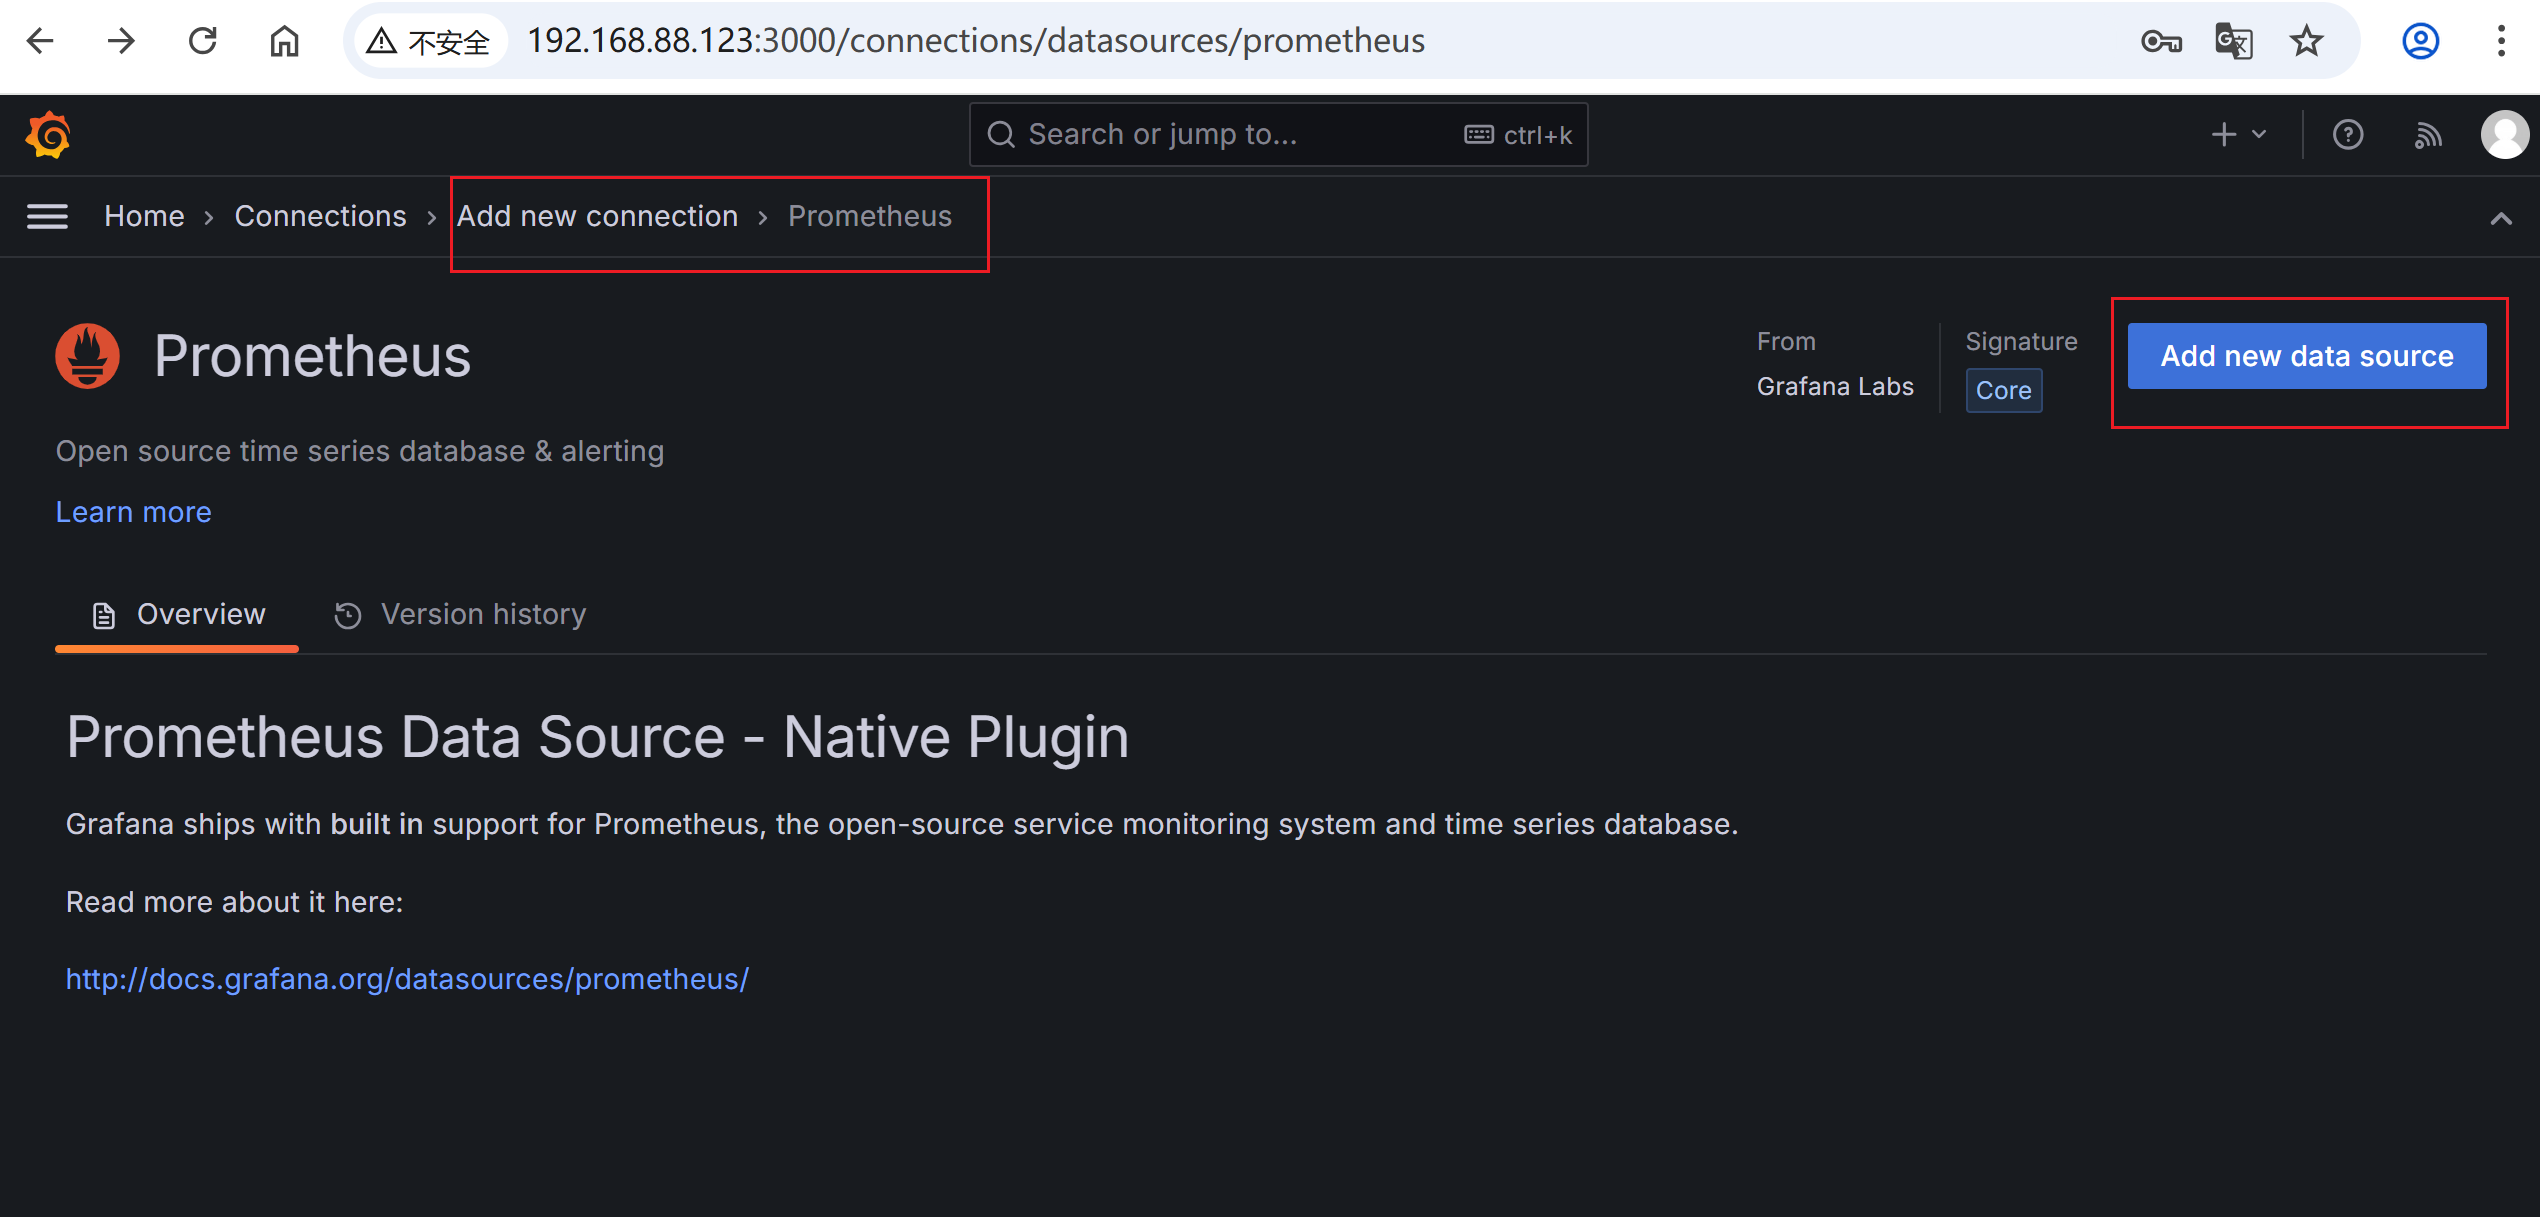The height and width of the screenshot is (1217, 2540).
Task: Expand the plus New dropdown
Action: 2239,134
